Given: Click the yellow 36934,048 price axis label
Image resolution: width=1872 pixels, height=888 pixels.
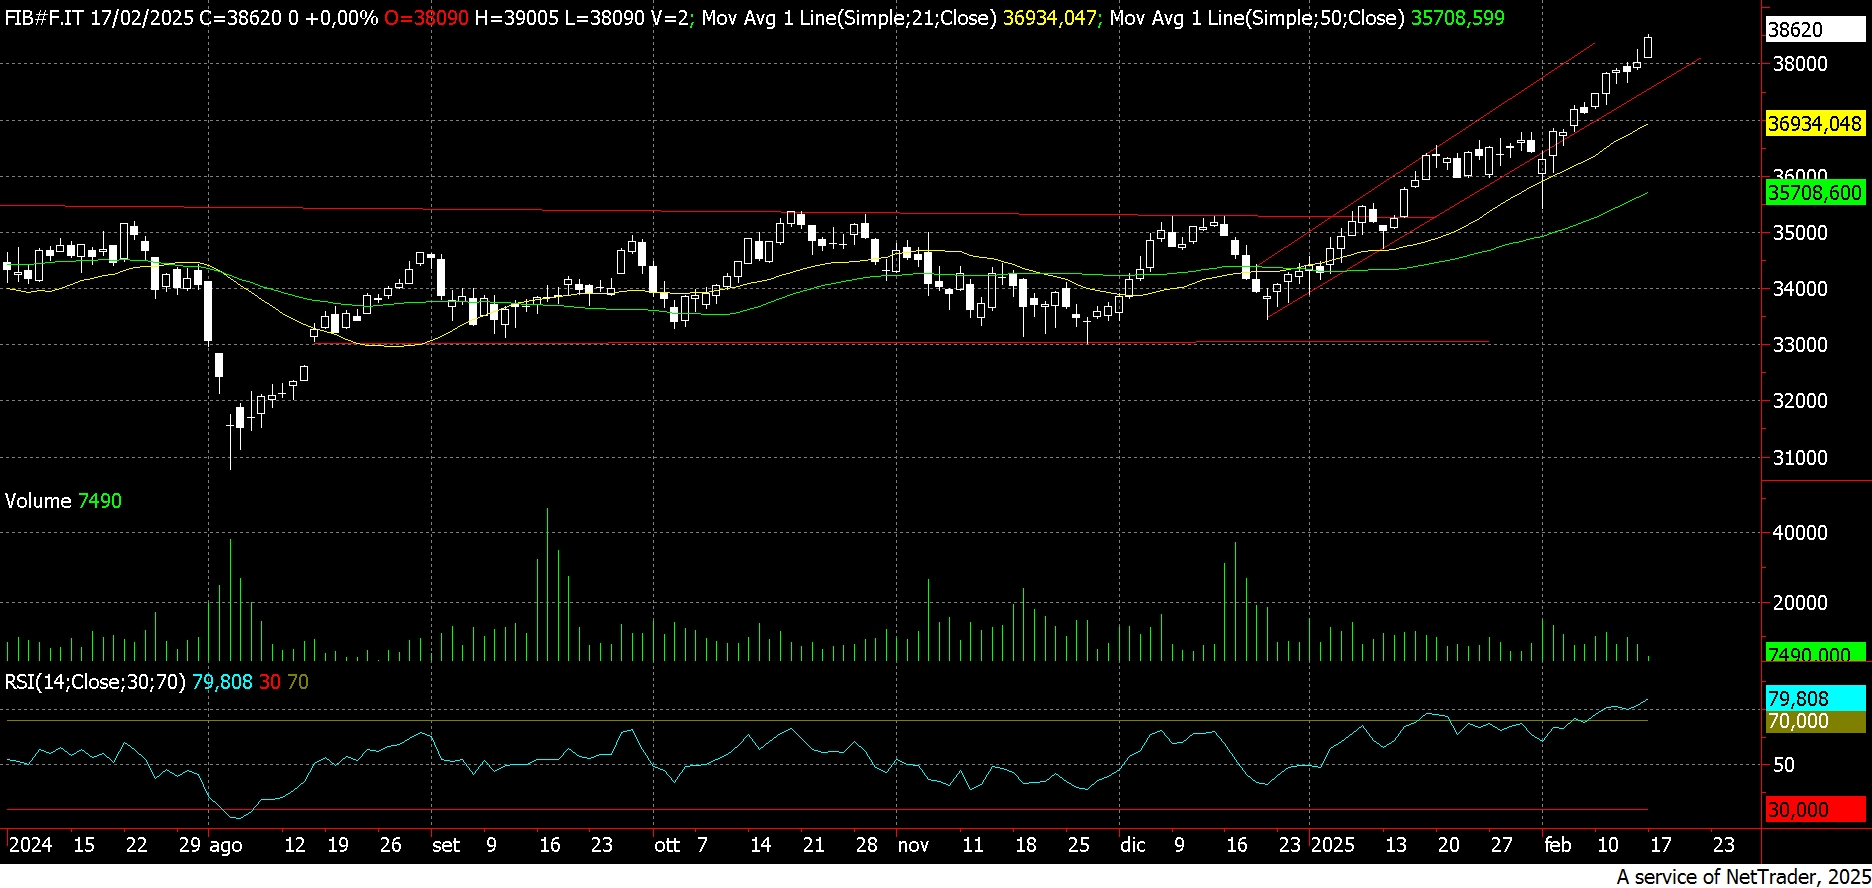Looking at the screenshot, I should tap(1816, 123).
